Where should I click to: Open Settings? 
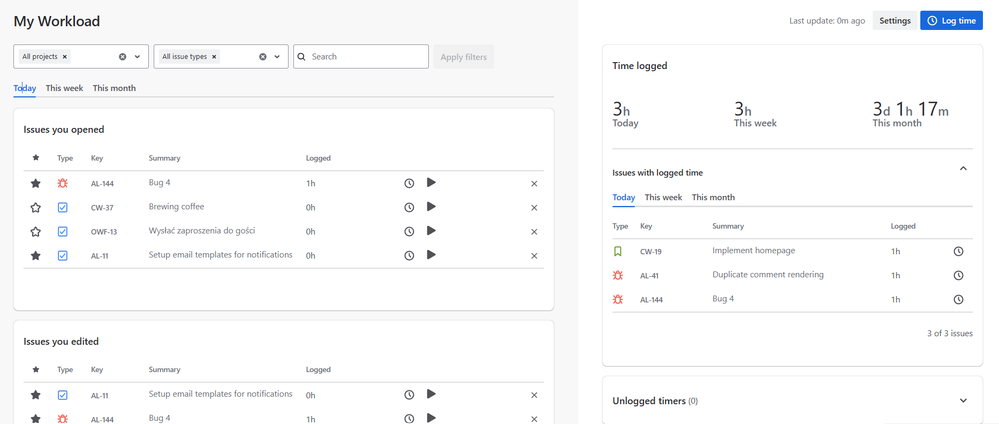pos(895,20)
